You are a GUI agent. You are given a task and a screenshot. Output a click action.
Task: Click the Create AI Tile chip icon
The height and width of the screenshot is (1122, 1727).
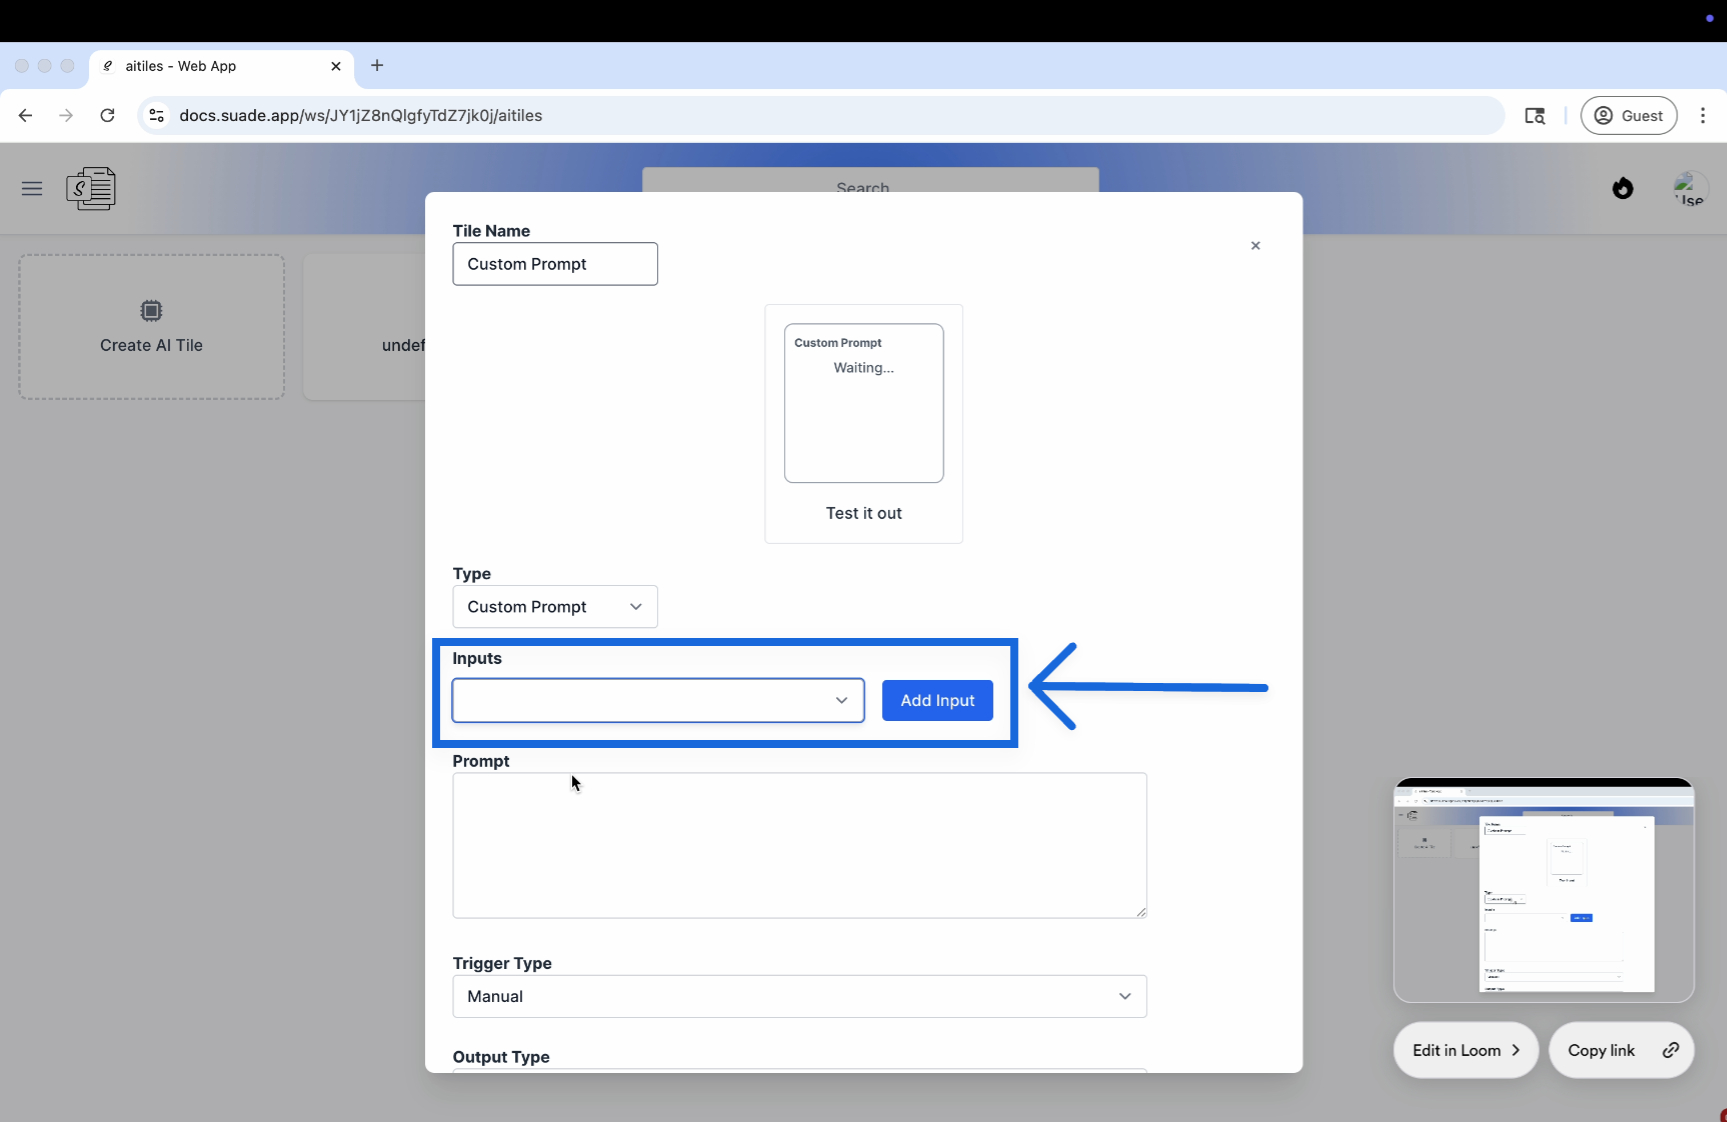click(x=151, y=311)
